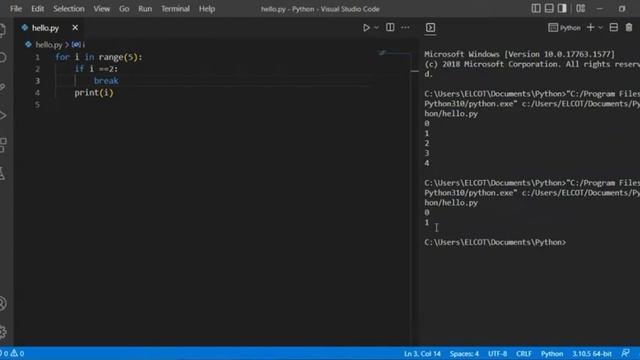The width and height of the screenshot is (640, 360).
Task: Open the Terminal menu
Action: [176, 9]
